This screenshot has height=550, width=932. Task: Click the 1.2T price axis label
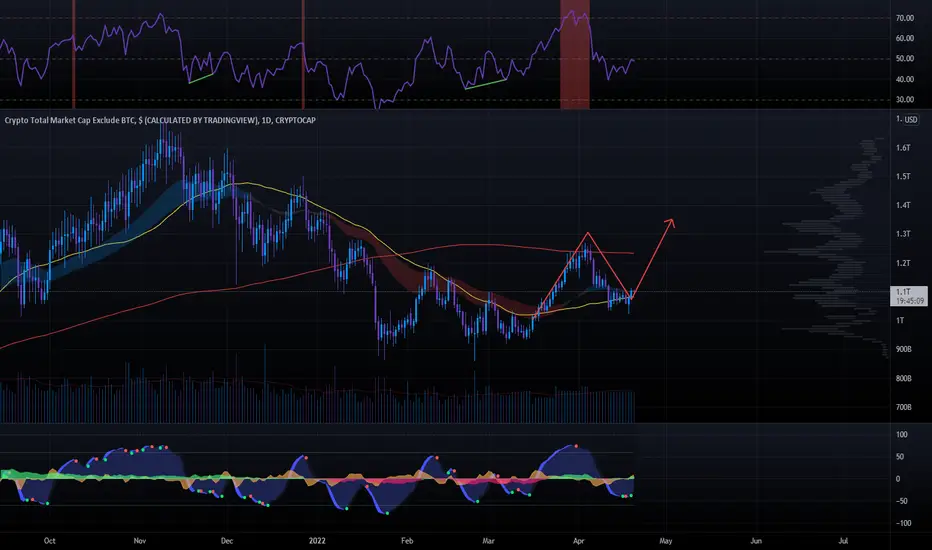903,263
